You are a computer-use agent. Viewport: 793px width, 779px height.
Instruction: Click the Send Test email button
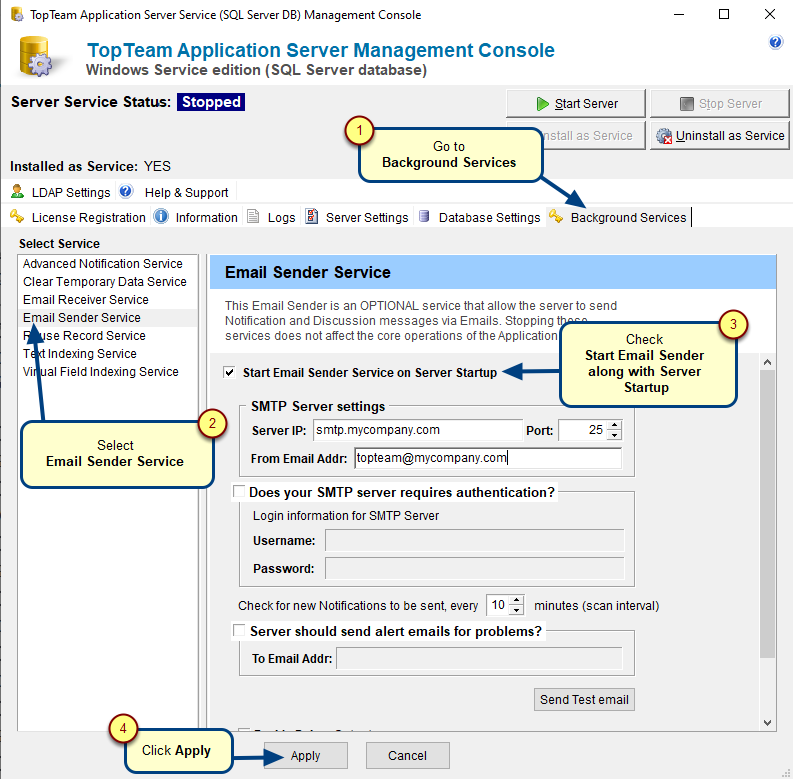pyautogui.click(x=584, y=700)
